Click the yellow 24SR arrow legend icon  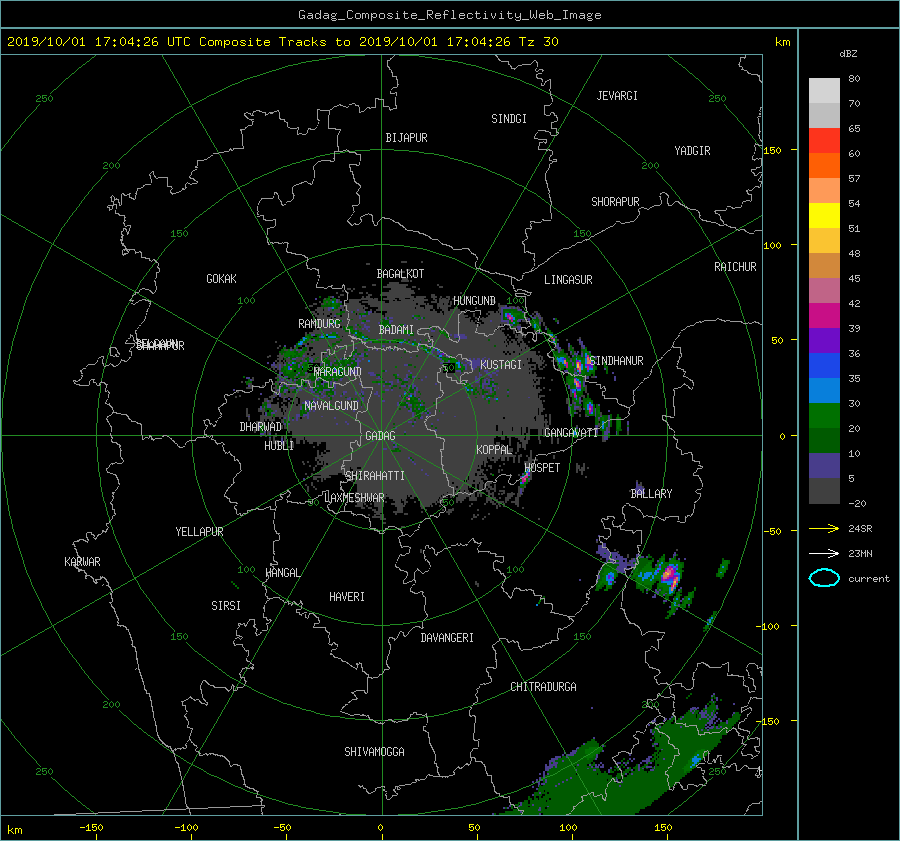[x=824, y=528]
